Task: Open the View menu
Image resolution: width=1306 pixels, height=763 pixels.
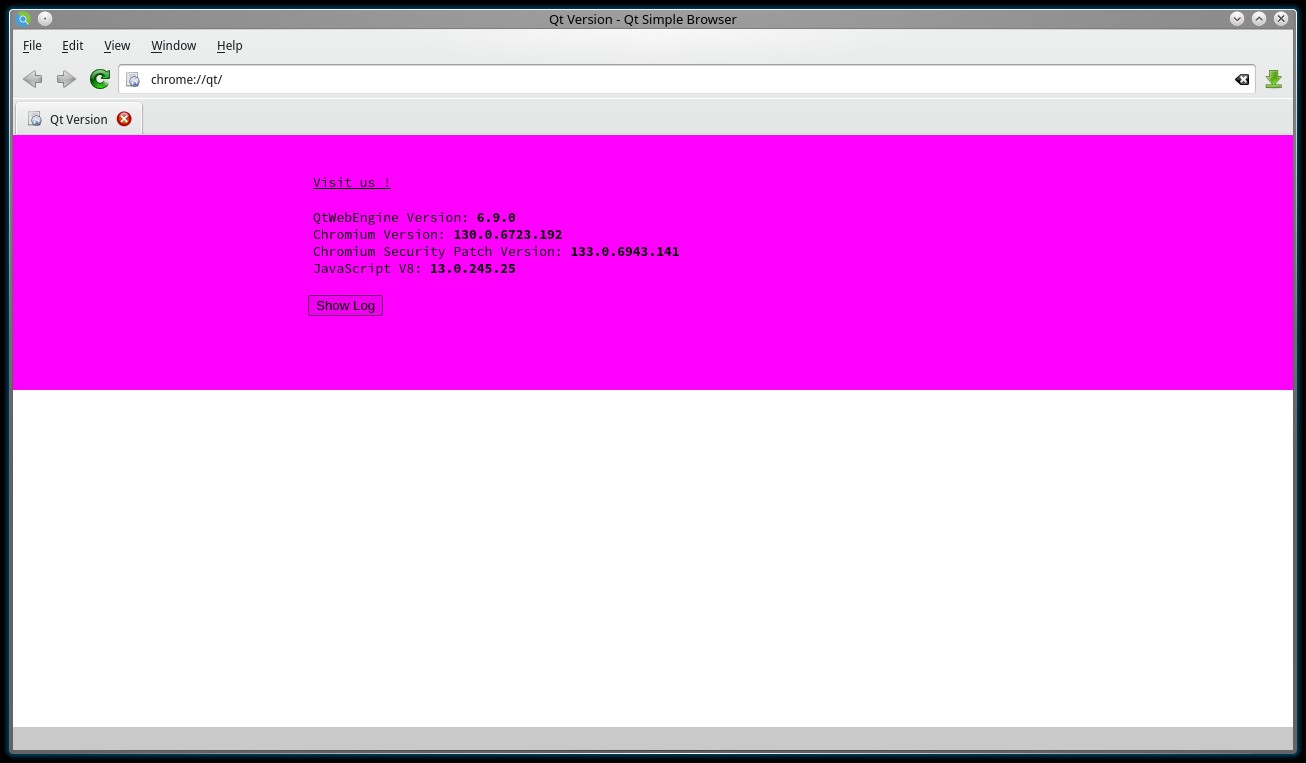Action: (117, 45)
